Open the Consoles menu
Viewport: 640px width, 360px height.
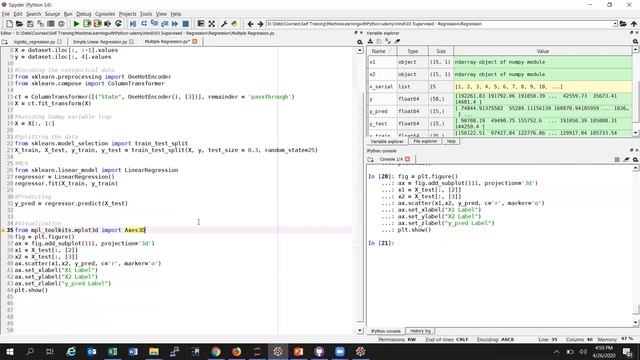click(105, 14)
